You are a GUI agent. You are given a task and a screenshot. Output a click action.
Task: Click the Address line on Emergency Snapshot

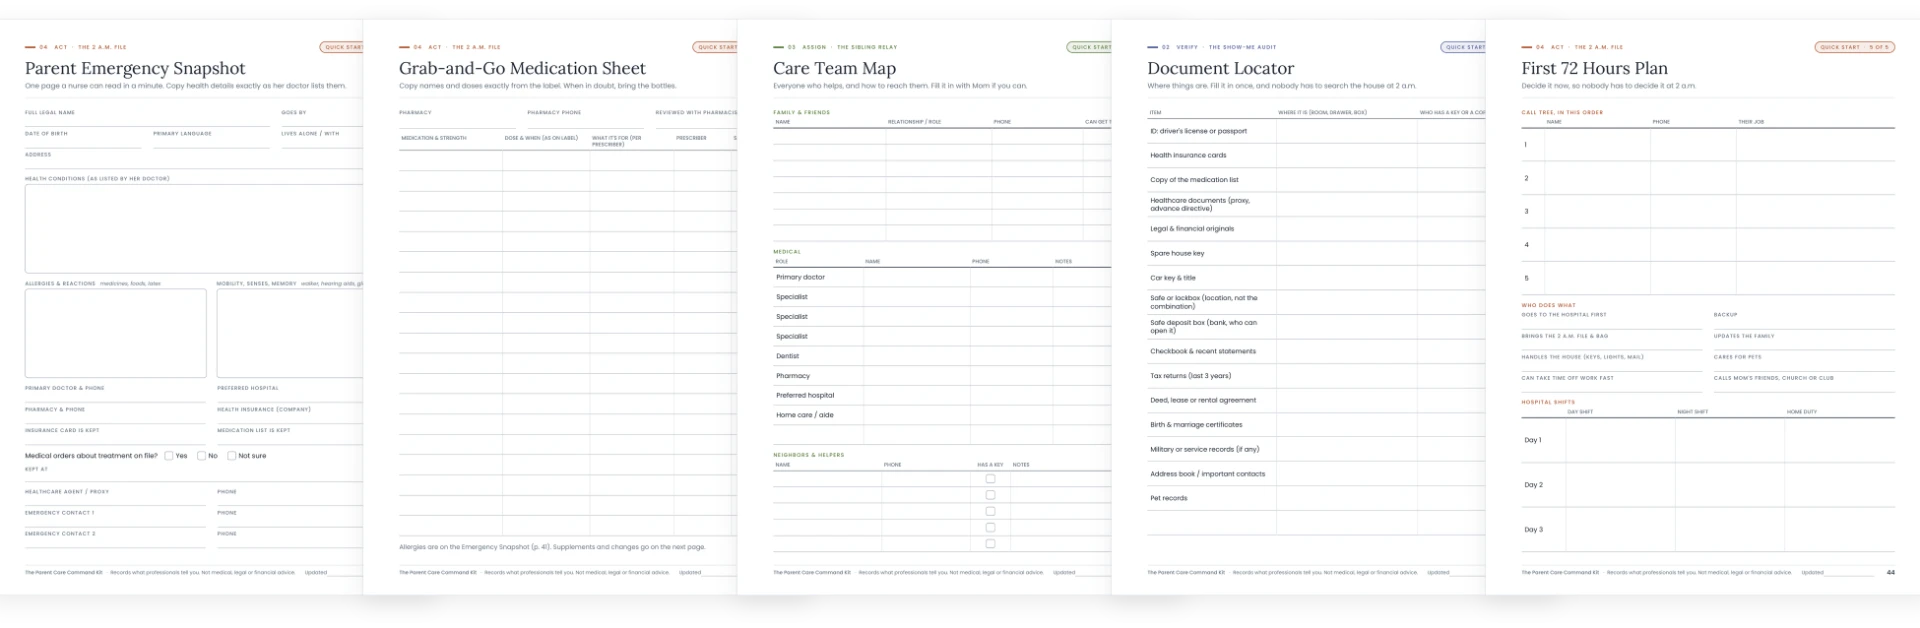[x=194, y=160]
